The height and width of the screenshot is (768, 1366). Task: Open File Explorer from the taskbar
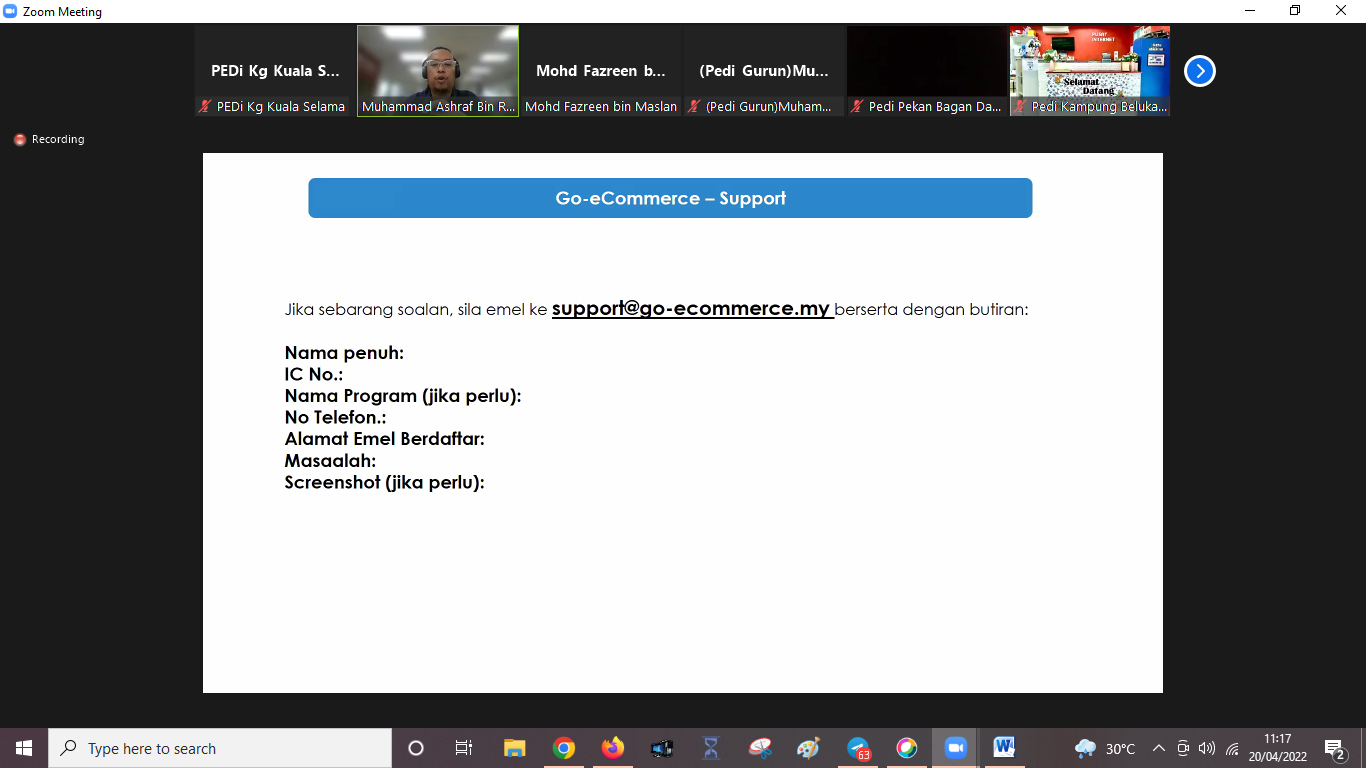point(514,748)
